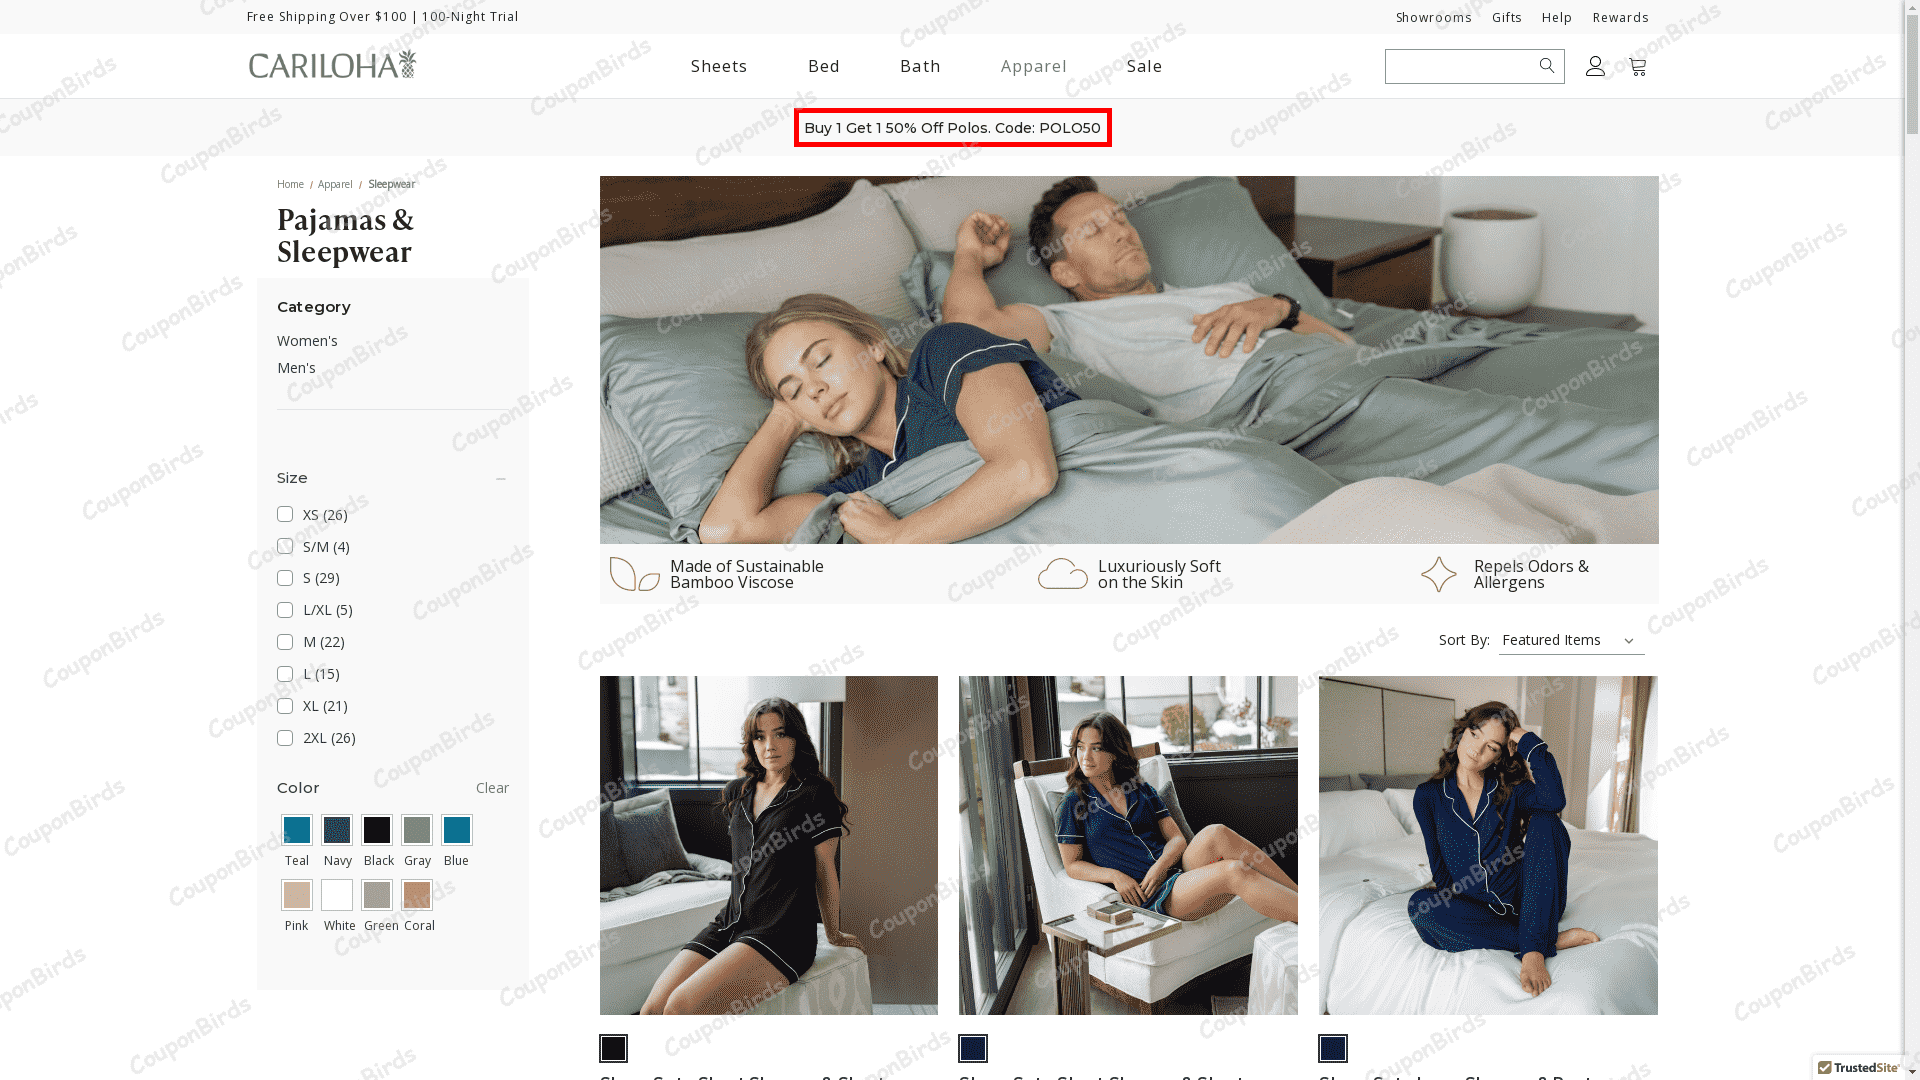Open the Sale menu item
Screen dimensions: 1920x1080
1144,66
